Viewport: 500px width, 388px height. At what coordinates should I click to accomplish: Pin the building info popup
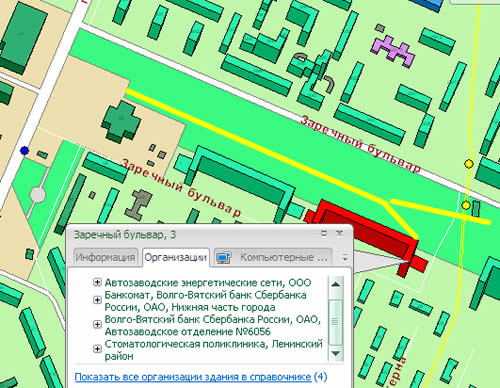pyautogui.click(x=324, y=234)
